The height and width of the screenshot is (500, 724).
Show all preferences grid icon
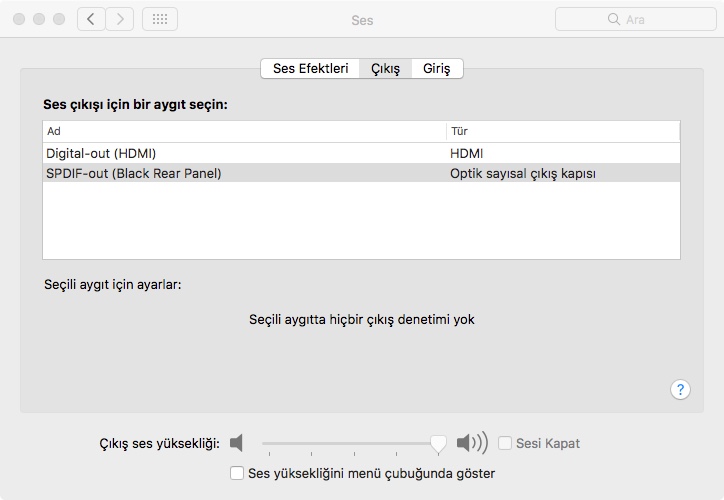(160, 19)
